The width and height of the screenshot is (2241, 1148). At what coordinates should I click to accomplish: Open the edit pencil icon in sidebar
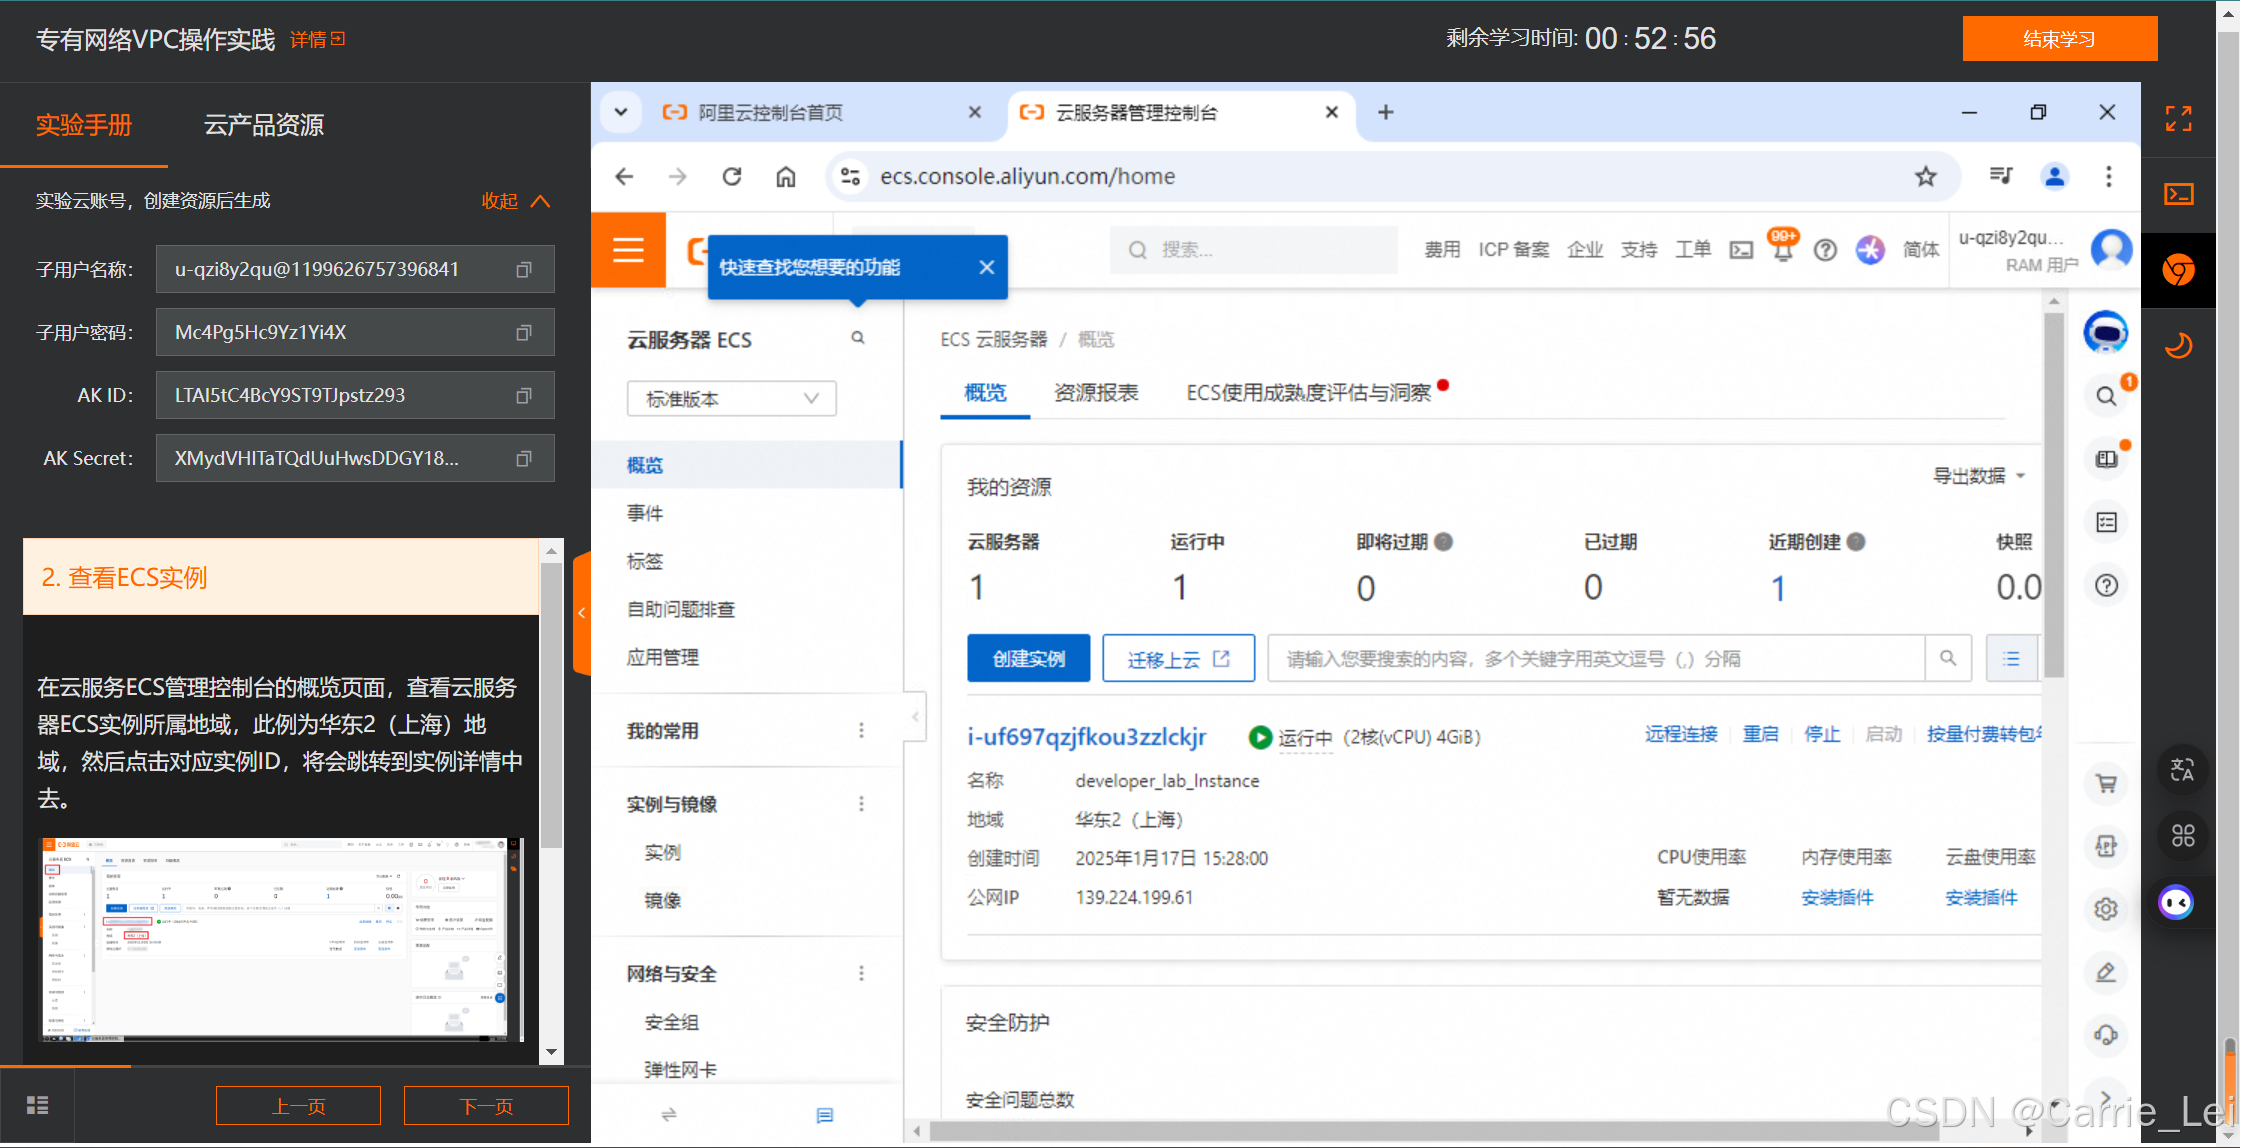pyautogui.click(x=2106, y=972)
